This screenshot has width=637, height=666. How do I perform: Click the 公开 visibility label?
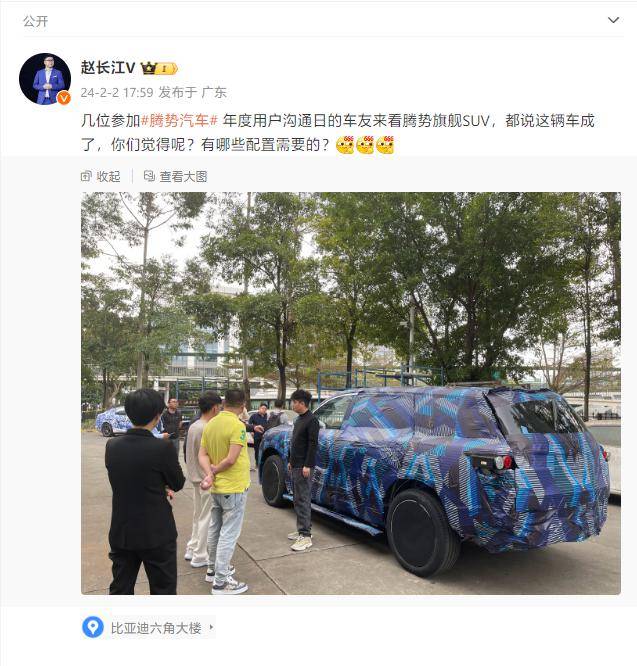(x=36, y=21)
